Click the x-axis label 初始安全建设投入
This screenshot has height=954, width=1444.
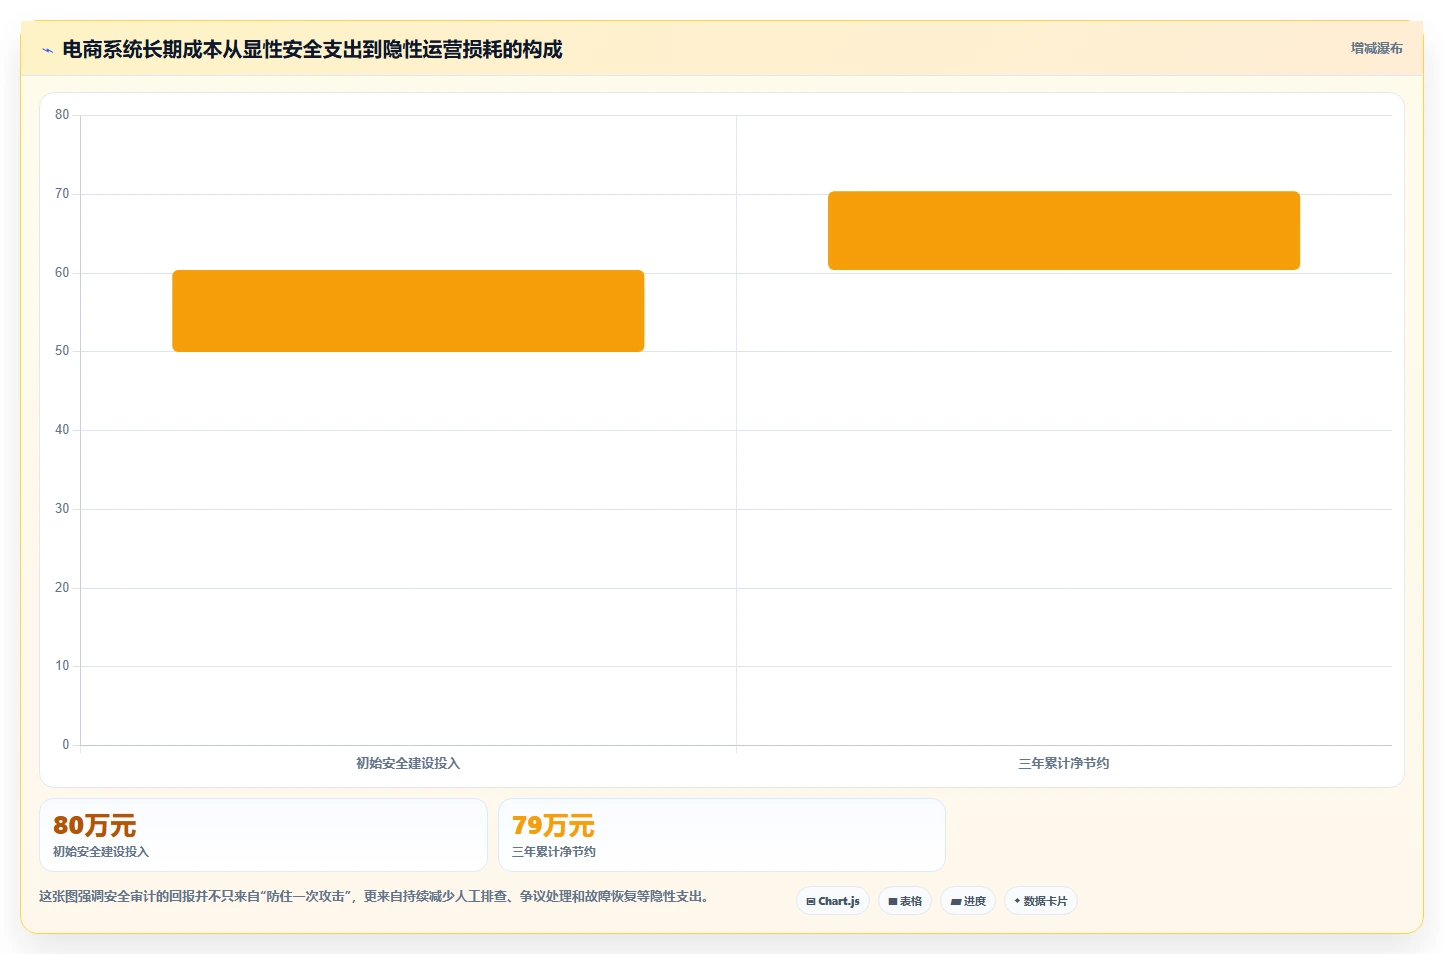click(x=408, y=763)
